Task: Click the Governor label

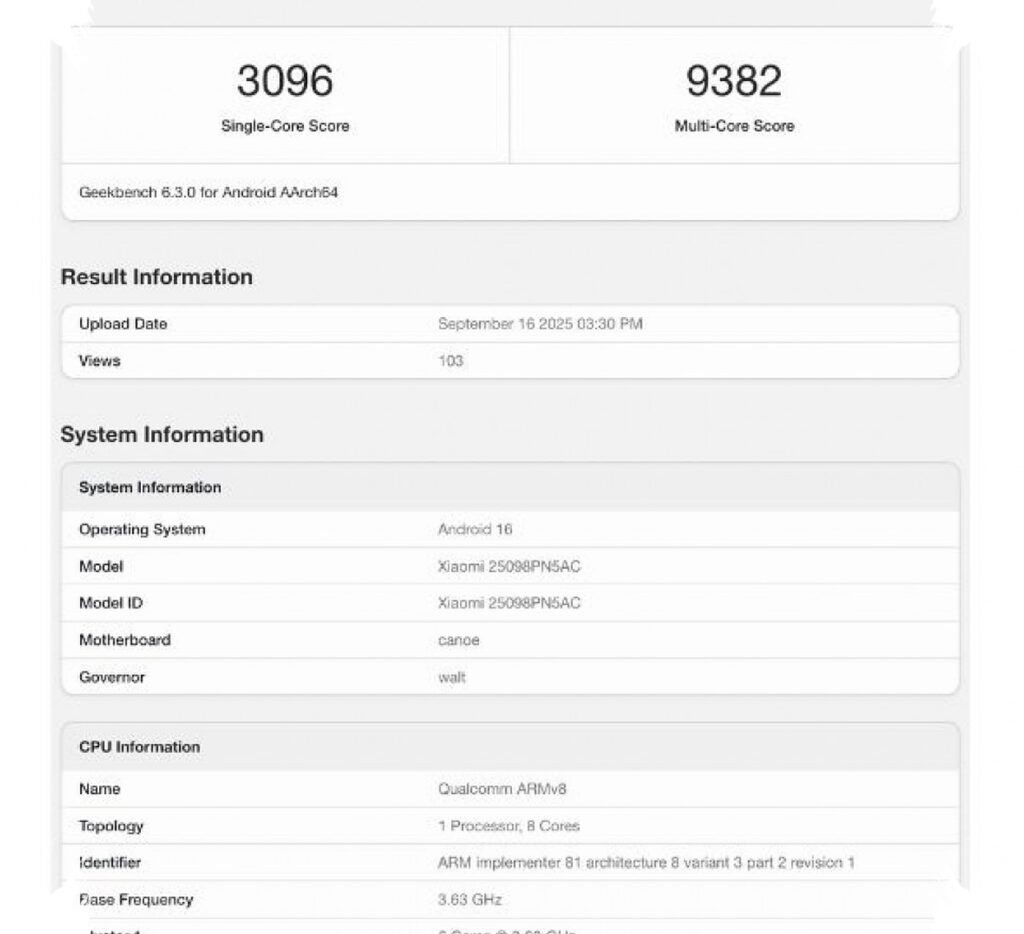Action: coord(112,677)
